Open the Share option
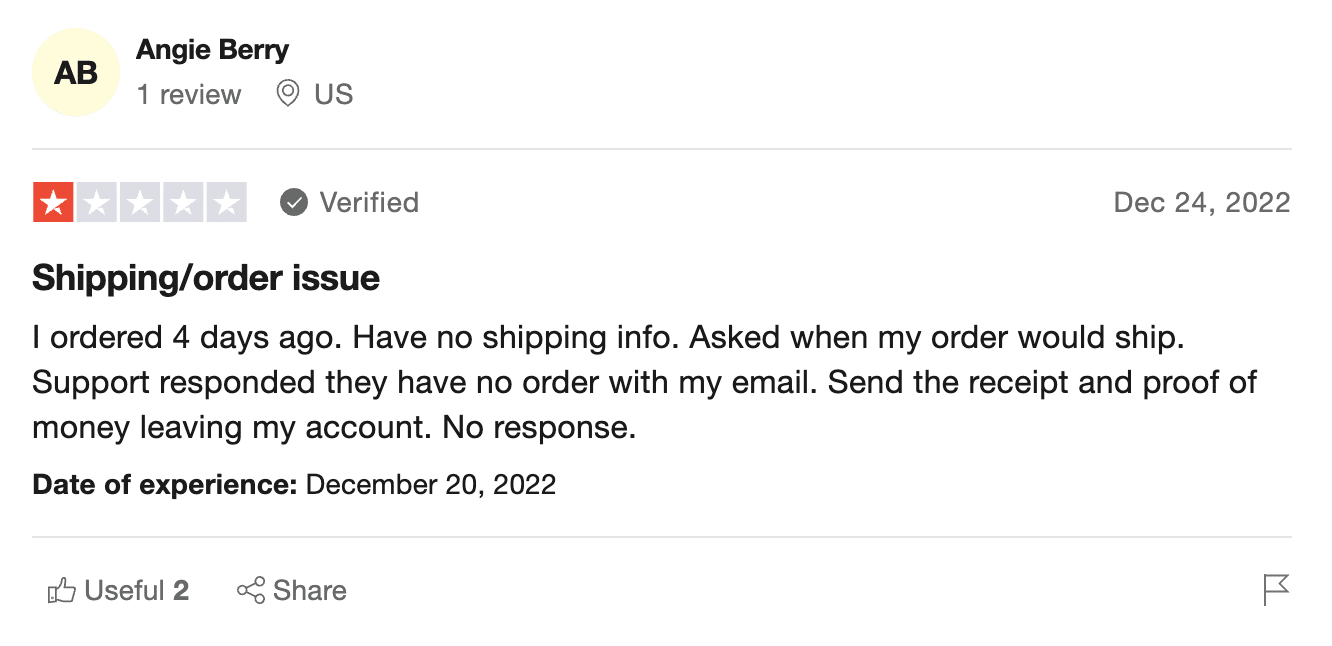Image resolution: width=1332 pixels, height=646 pixels. 310,591
